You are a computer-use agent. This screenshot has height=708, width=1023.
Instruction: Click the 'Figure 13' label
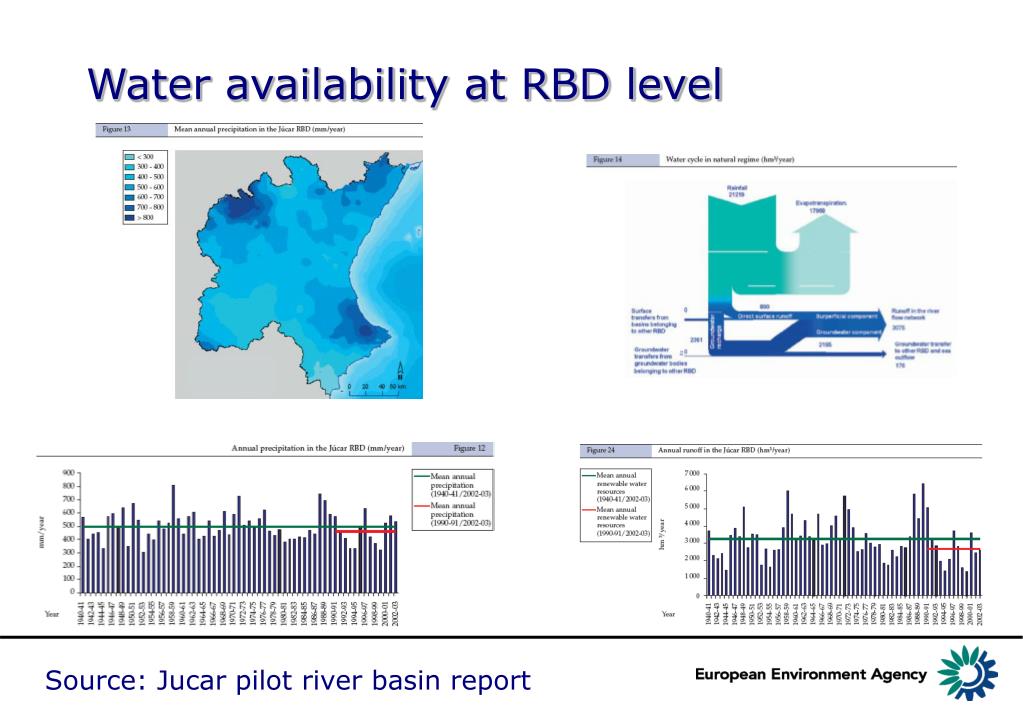pyautogui.click(x=116, y=129)
